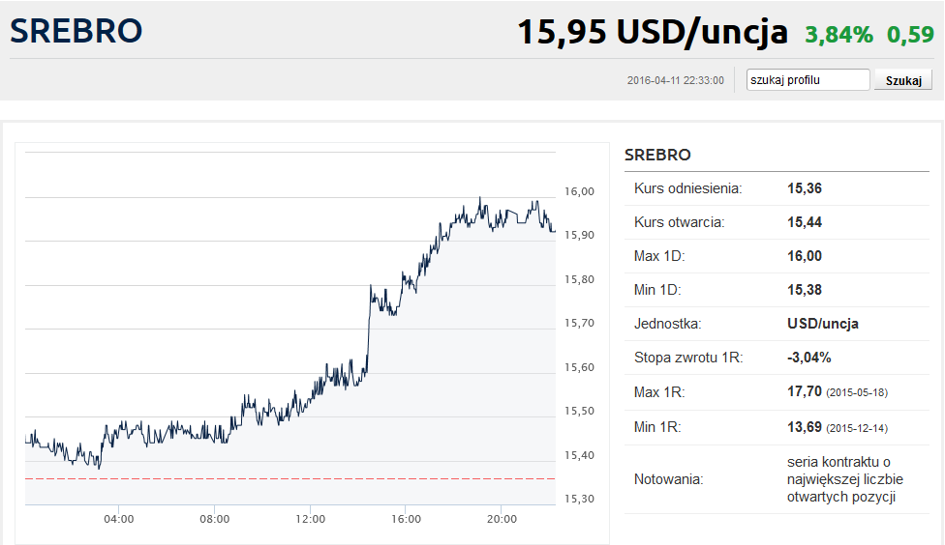Click the Notowania description text
The height and width of the screenshot is (545, 945).
point(845,479)
